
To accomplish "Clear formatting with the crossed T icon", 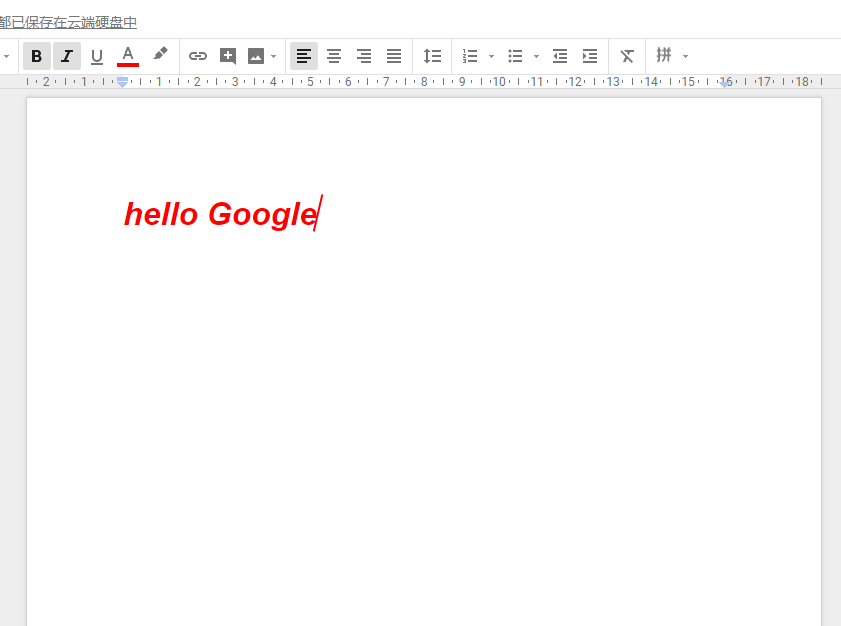I will 627,56.
